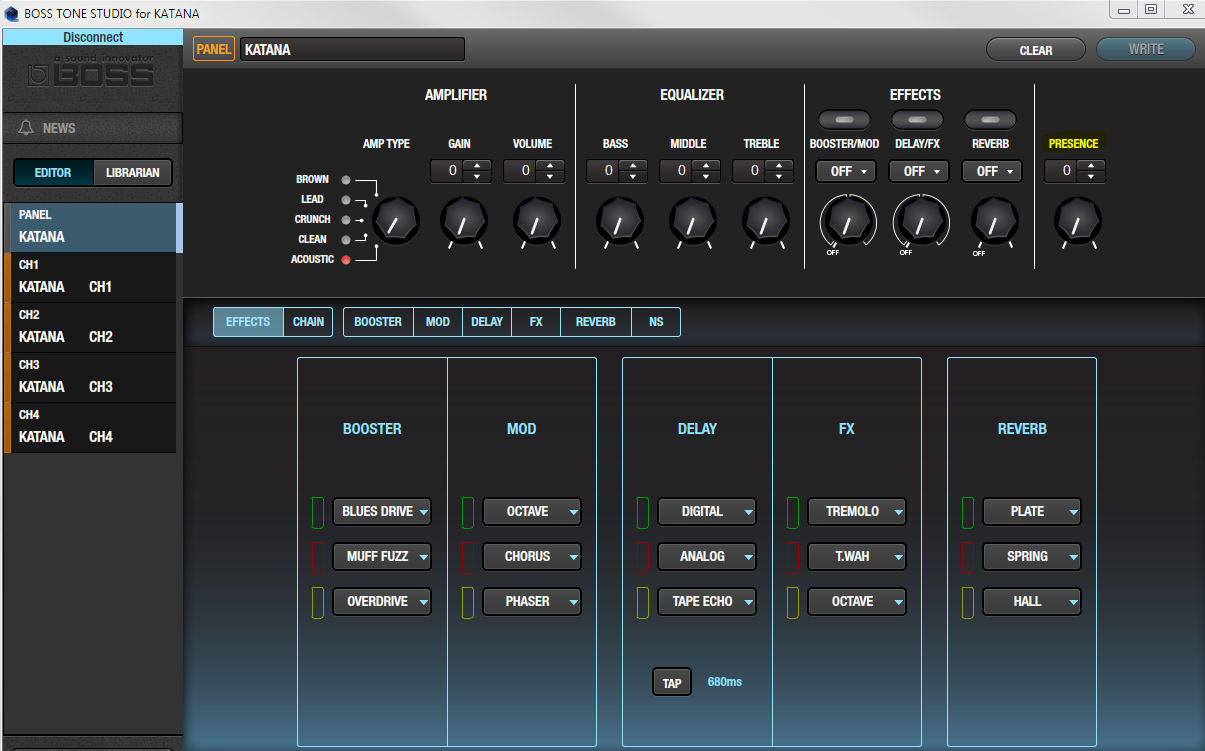The image size is (1205, 751).
Task: Click the orange Panel button
Action: pyautogui.click(x=214, y=49)
